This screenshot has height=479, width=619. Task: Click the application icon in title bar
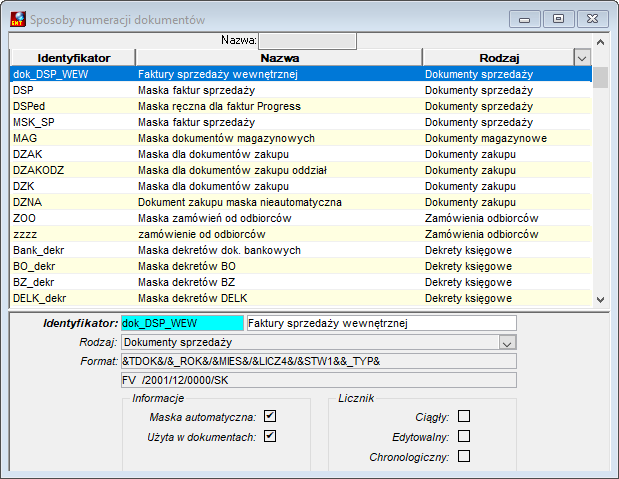coord(18,19)
